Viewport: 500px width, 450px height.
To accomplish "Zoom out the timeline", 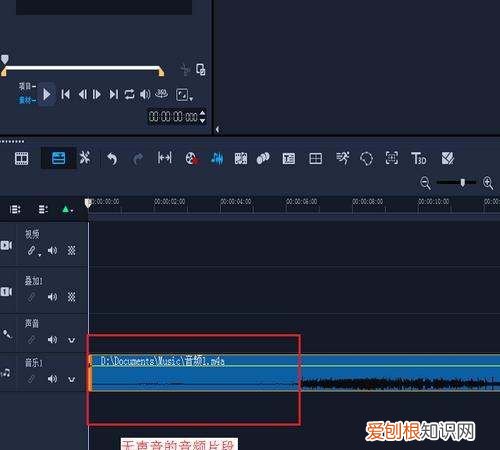I will pyautogui.click(x=425, y=183).
